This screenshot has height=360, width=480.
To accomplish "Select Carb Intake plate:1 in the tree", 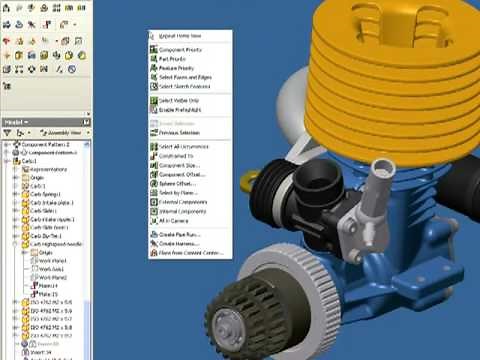I will pyautogui.click(x=52, y=203).
